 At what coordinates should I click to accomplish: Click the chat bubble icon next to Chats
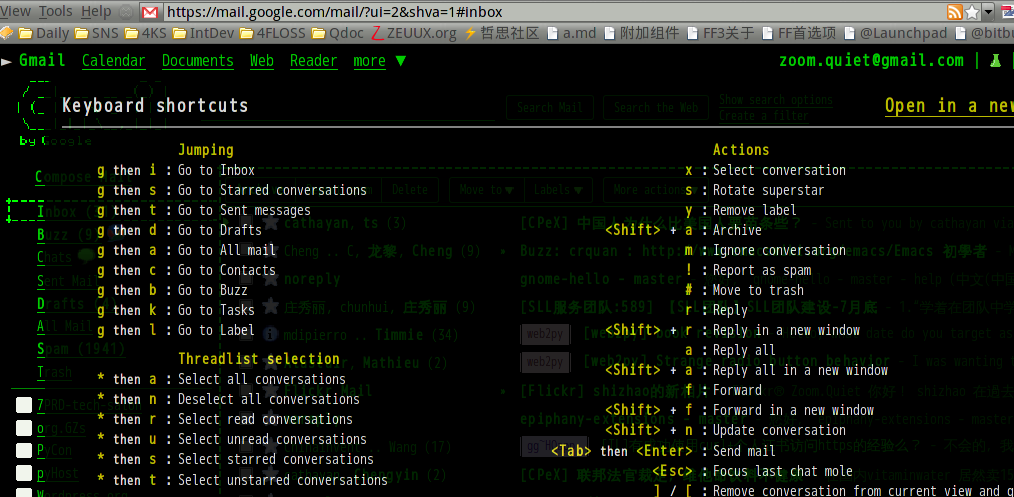pos(85,257)
